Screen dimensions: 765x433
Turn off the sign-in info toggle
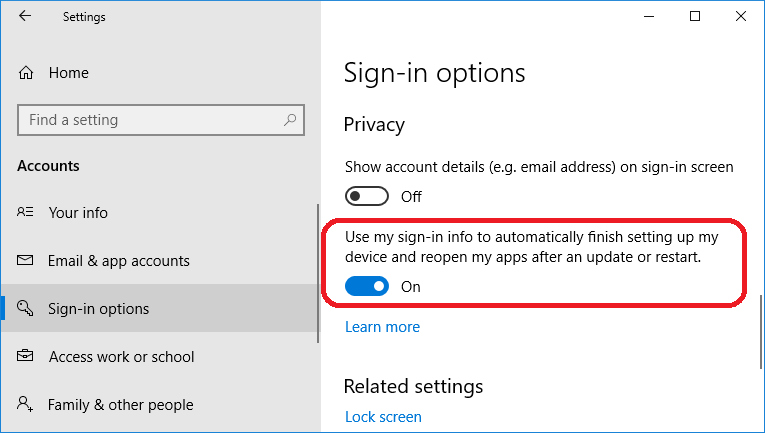[367, 287]
